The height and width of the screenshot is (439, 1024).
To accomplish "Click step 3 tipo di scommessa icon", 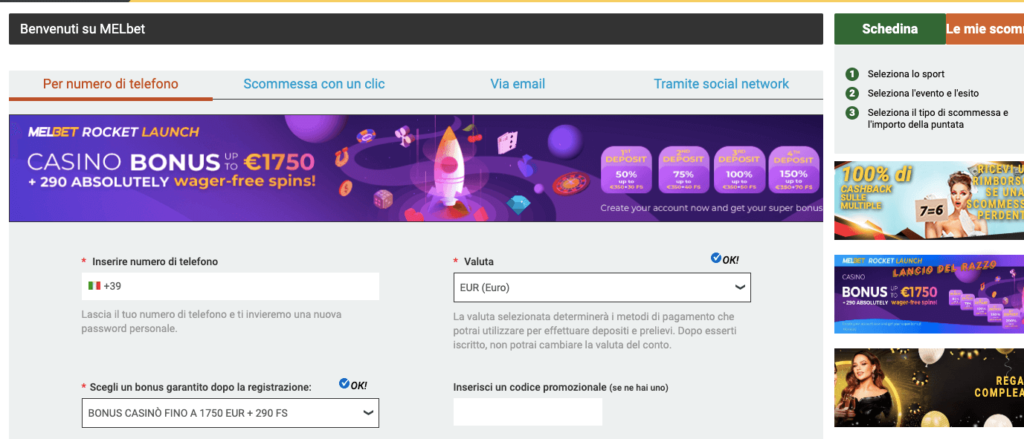I will (852, 113).
